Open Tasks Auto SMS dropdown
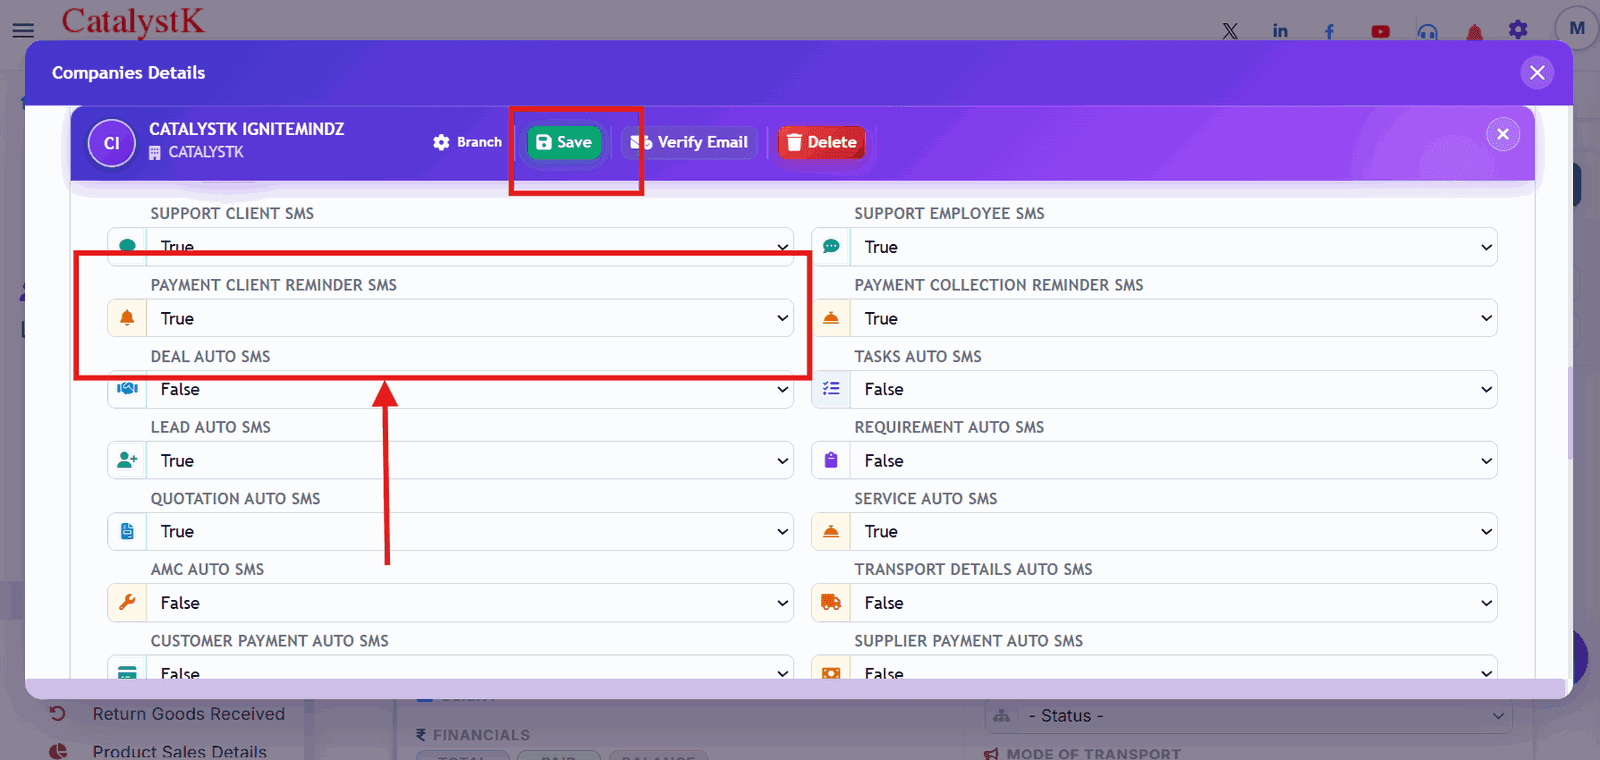This screenshot has width=1600, height=760. 1174,389
